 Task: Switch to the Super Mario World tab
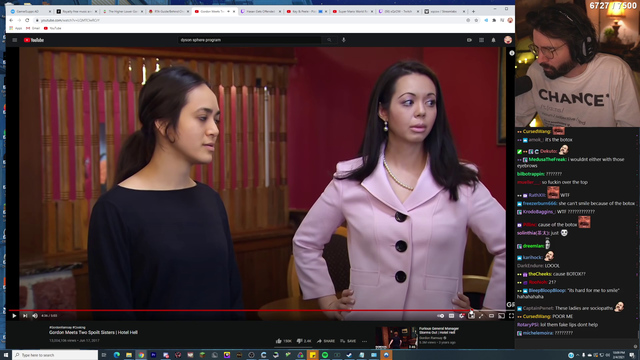(x=353, y=11)
